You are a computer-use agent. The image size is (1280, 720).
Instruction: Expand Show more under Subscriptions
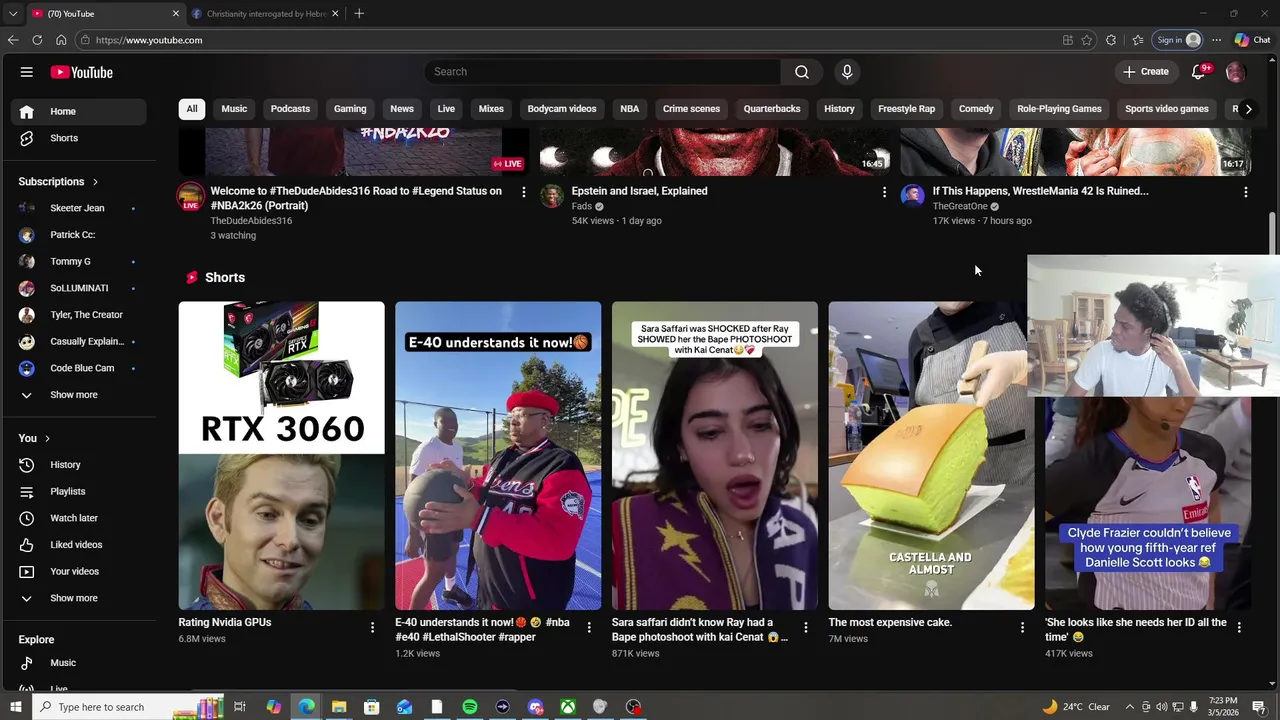tap(81, 395)
